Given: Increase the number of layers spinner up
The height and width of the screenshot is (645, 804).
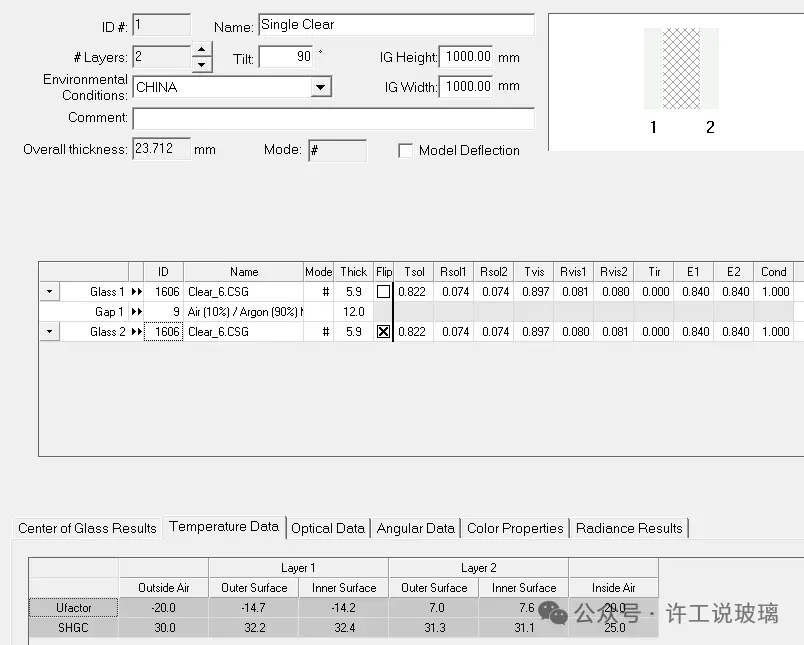Looking at the screenshot, I should (202, 50).
